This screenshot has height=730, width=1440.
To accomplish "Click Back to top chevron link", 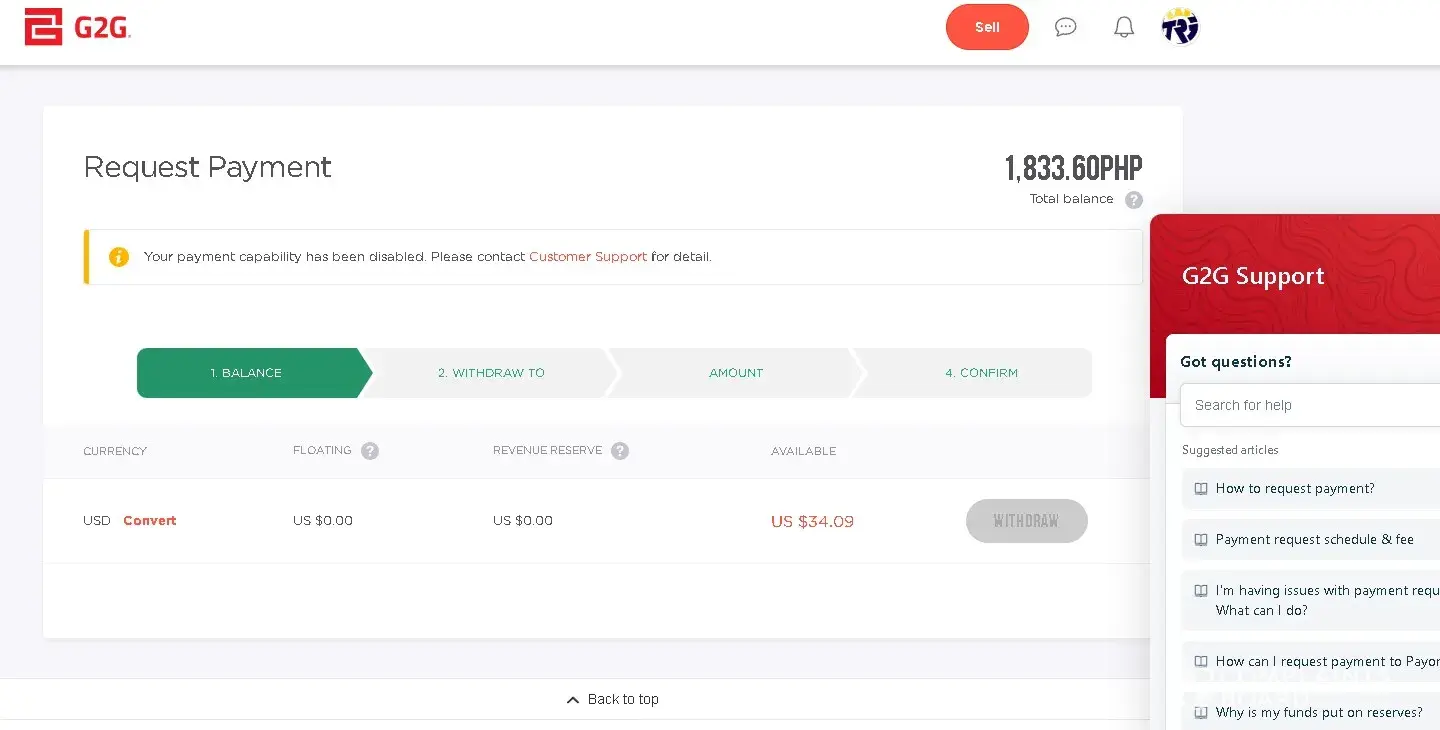I will pos(613,699).
